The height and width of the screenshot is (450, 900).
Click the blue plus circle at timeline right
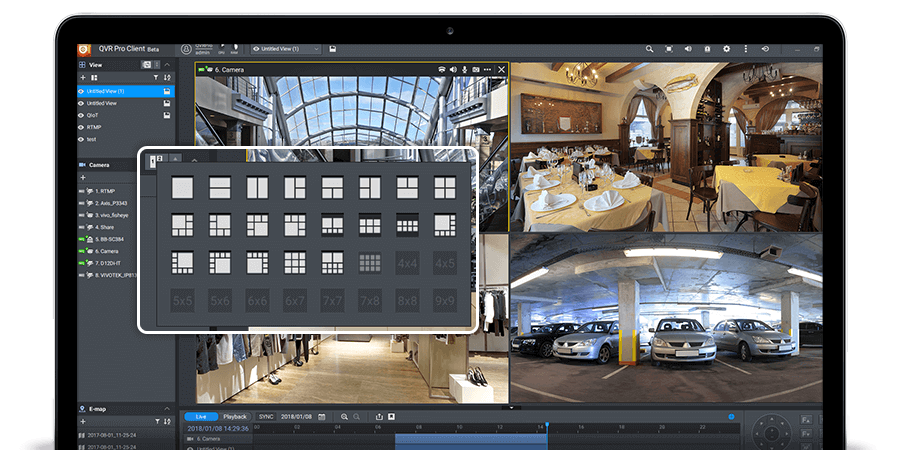point(731,417)
